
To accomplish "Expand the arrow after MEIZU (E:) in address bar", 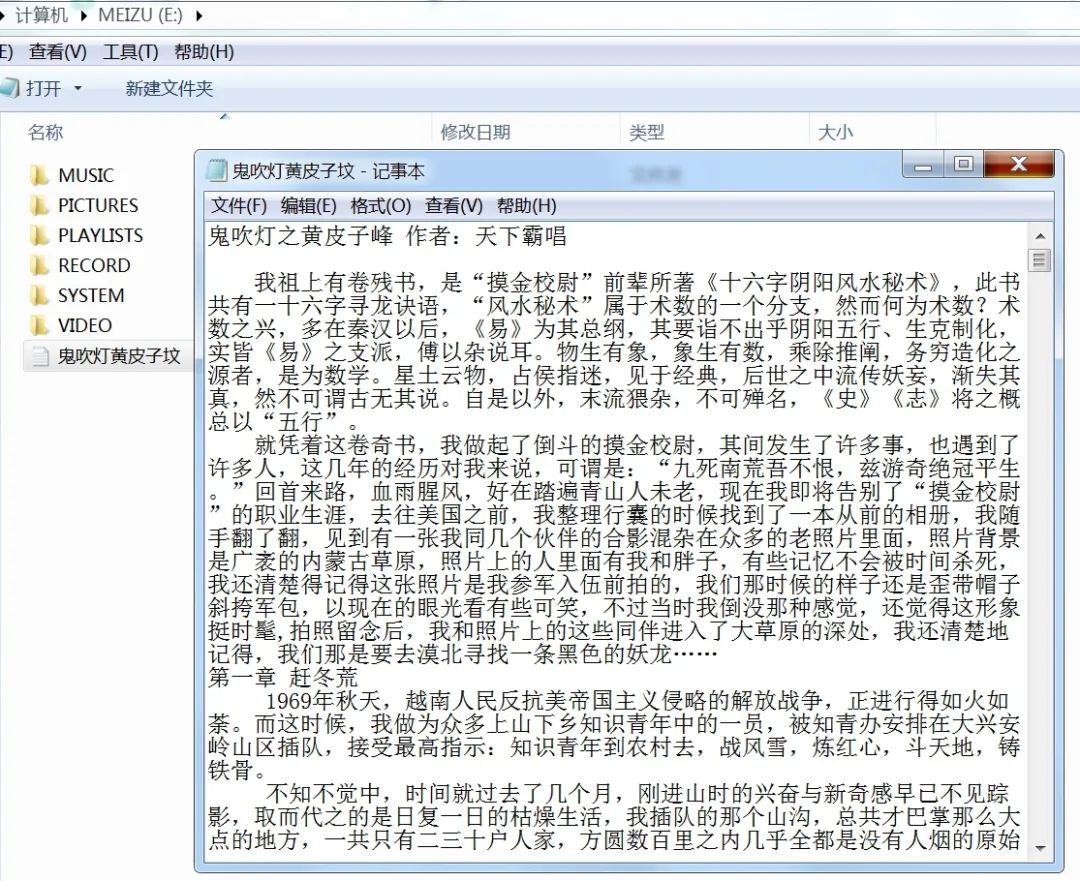I will tap(198, 15).
